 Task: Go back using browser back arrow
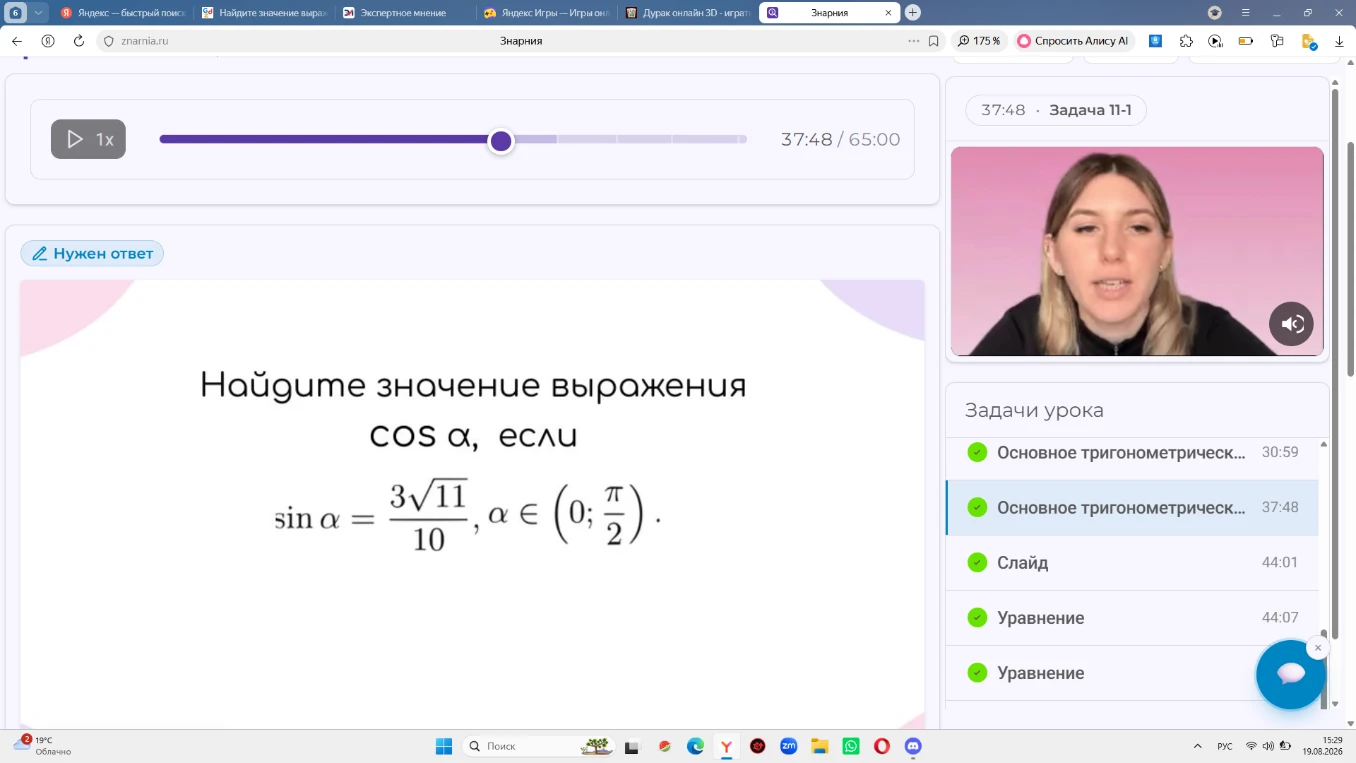(x=17, y=41)
